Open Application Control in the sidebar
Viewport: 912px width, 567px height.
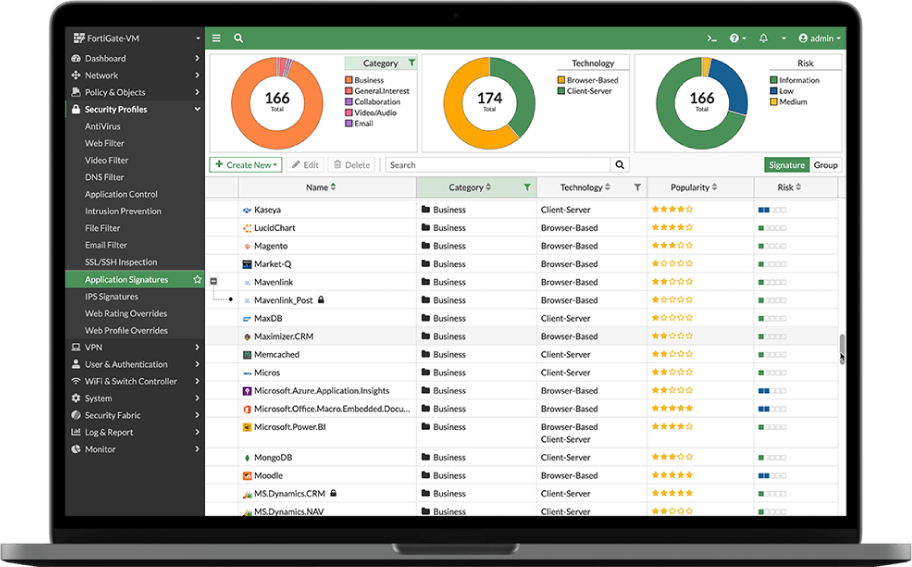[x=121, y=194]
